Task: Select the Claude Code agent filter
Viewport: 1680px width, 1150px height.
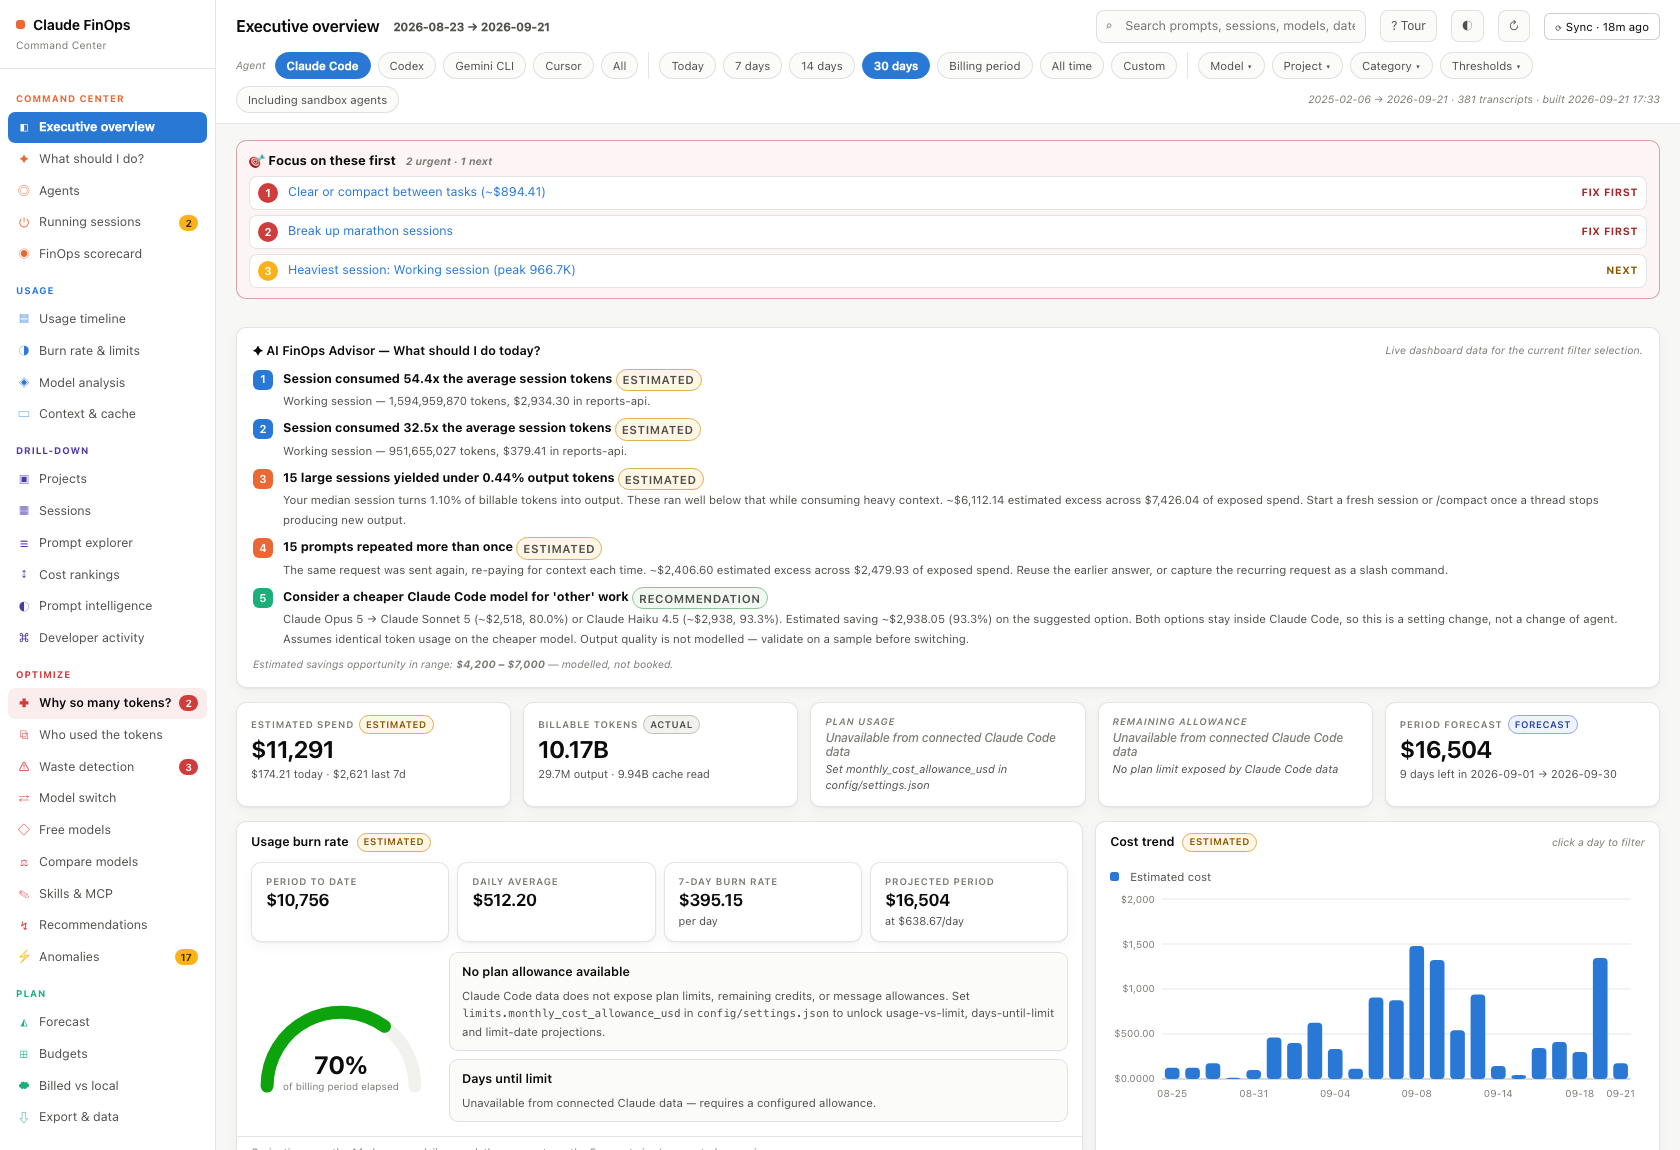Action: 322,66
